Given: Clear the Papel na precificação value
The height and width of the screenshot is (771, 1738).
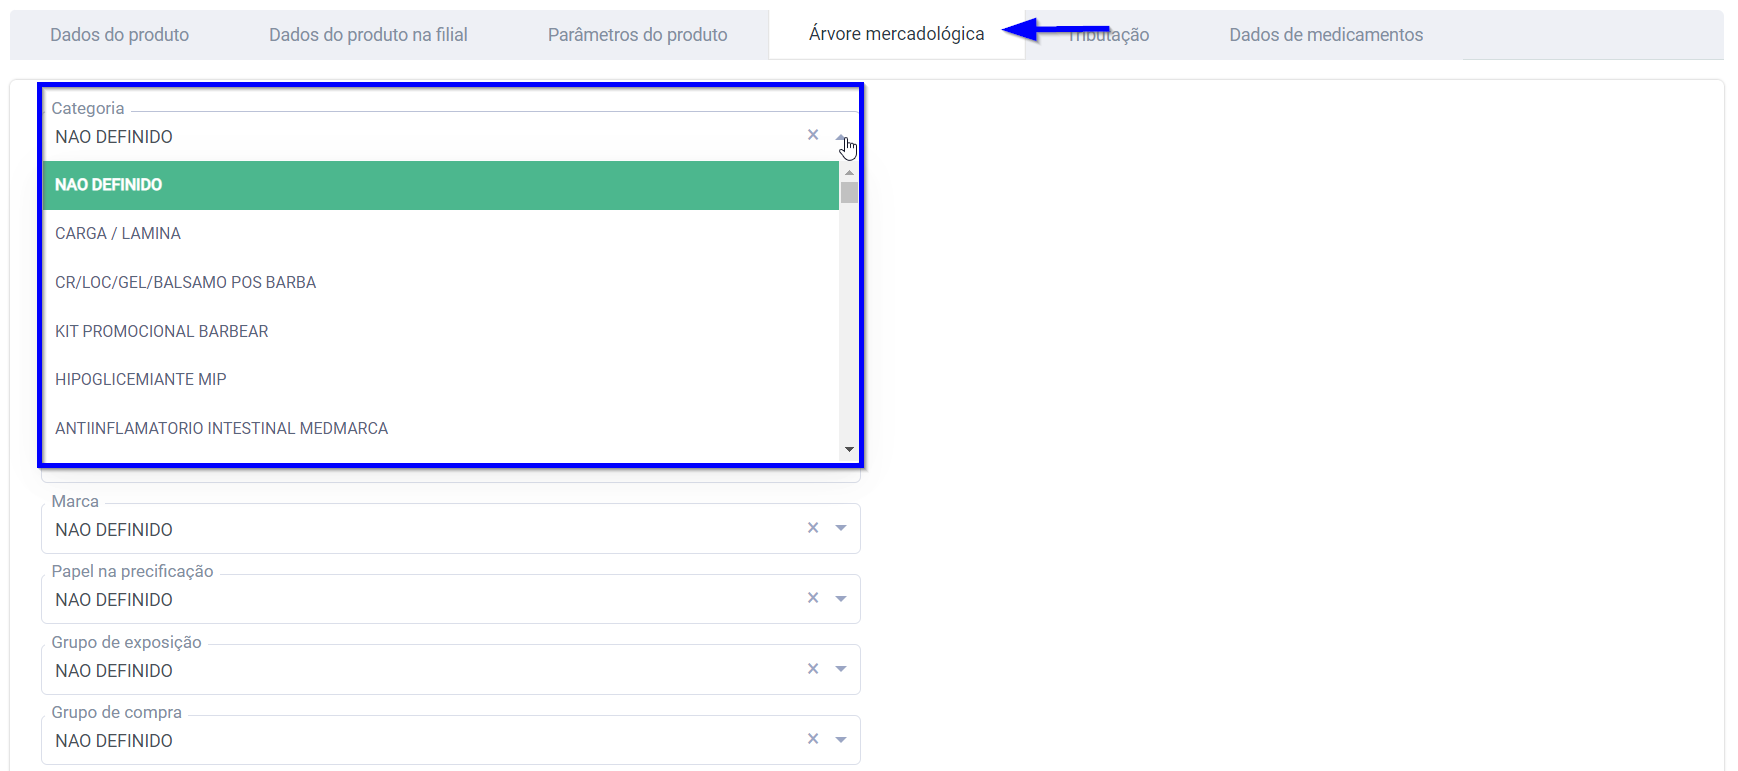Looking at the screenshot, I should (813, 598).
